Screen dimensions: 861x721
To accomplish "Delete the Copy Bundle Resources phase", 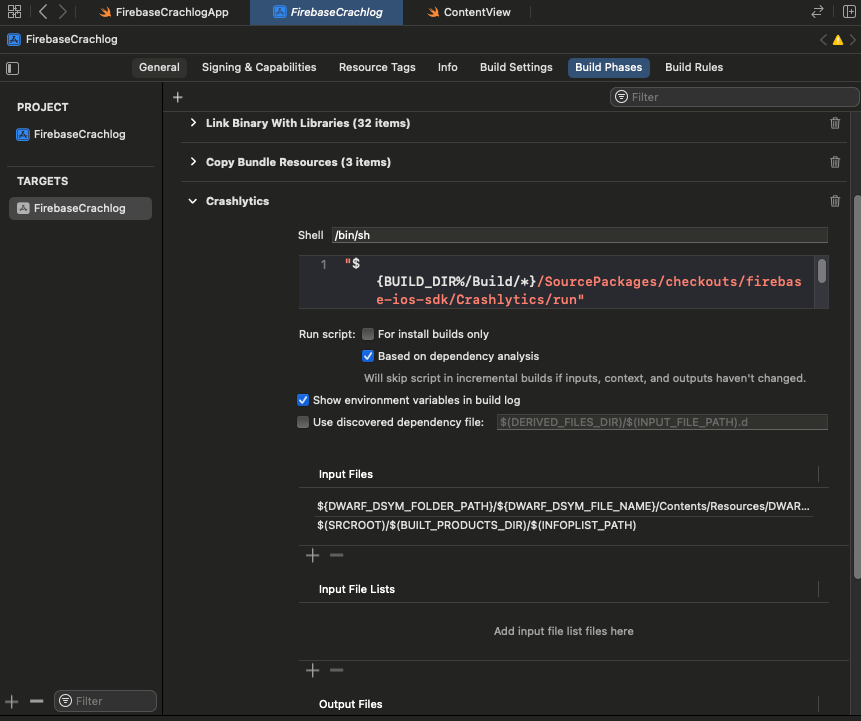I will pyautogui.click(x=835, y=162).
